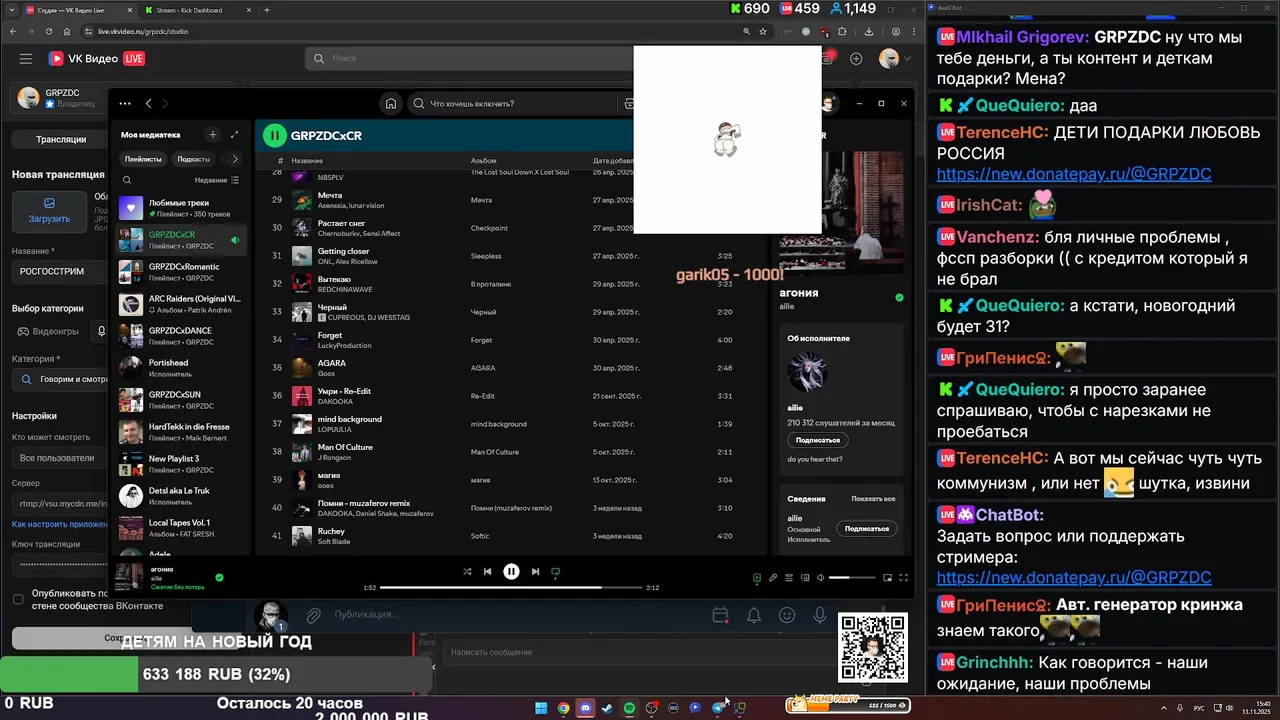The width and height of the screenshot is (1280, 720).
Task: Pause playback in the Spotify player bar
Action: (x=511, y=572)
